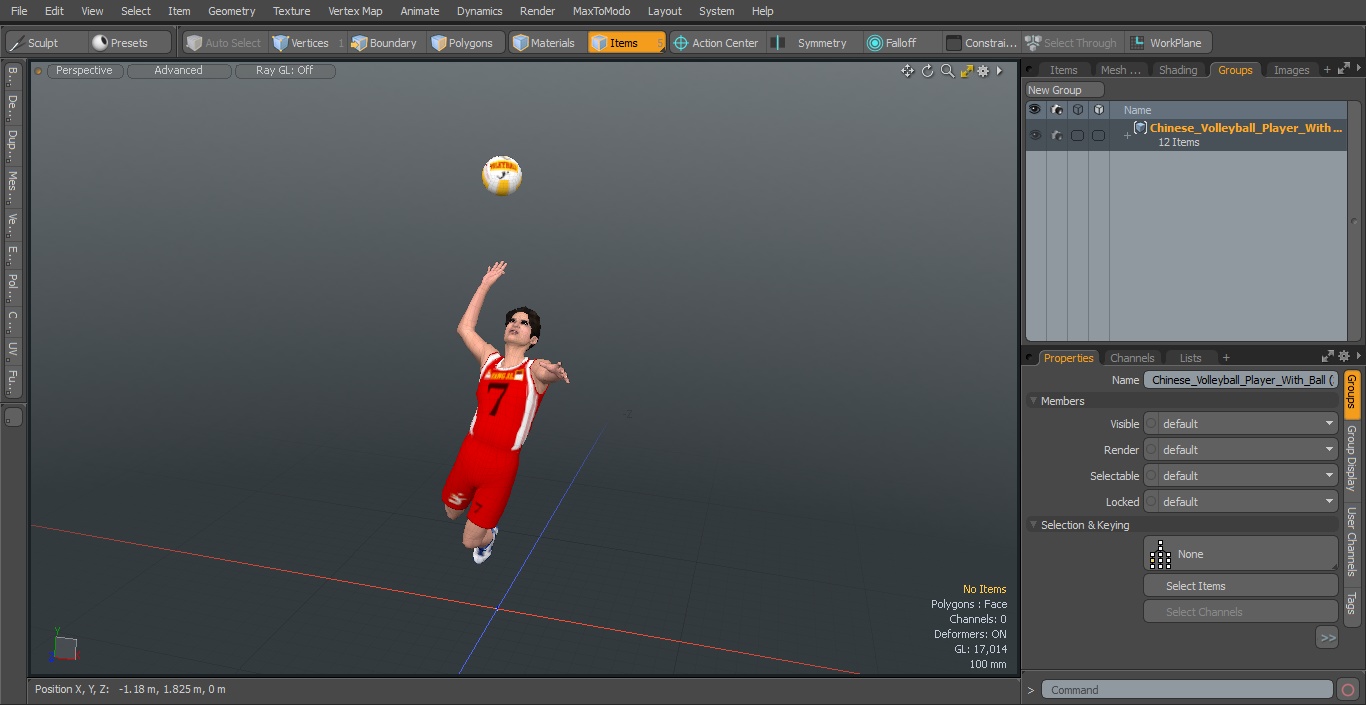
Task: Click the New Group button
Action: point(1065,90)
